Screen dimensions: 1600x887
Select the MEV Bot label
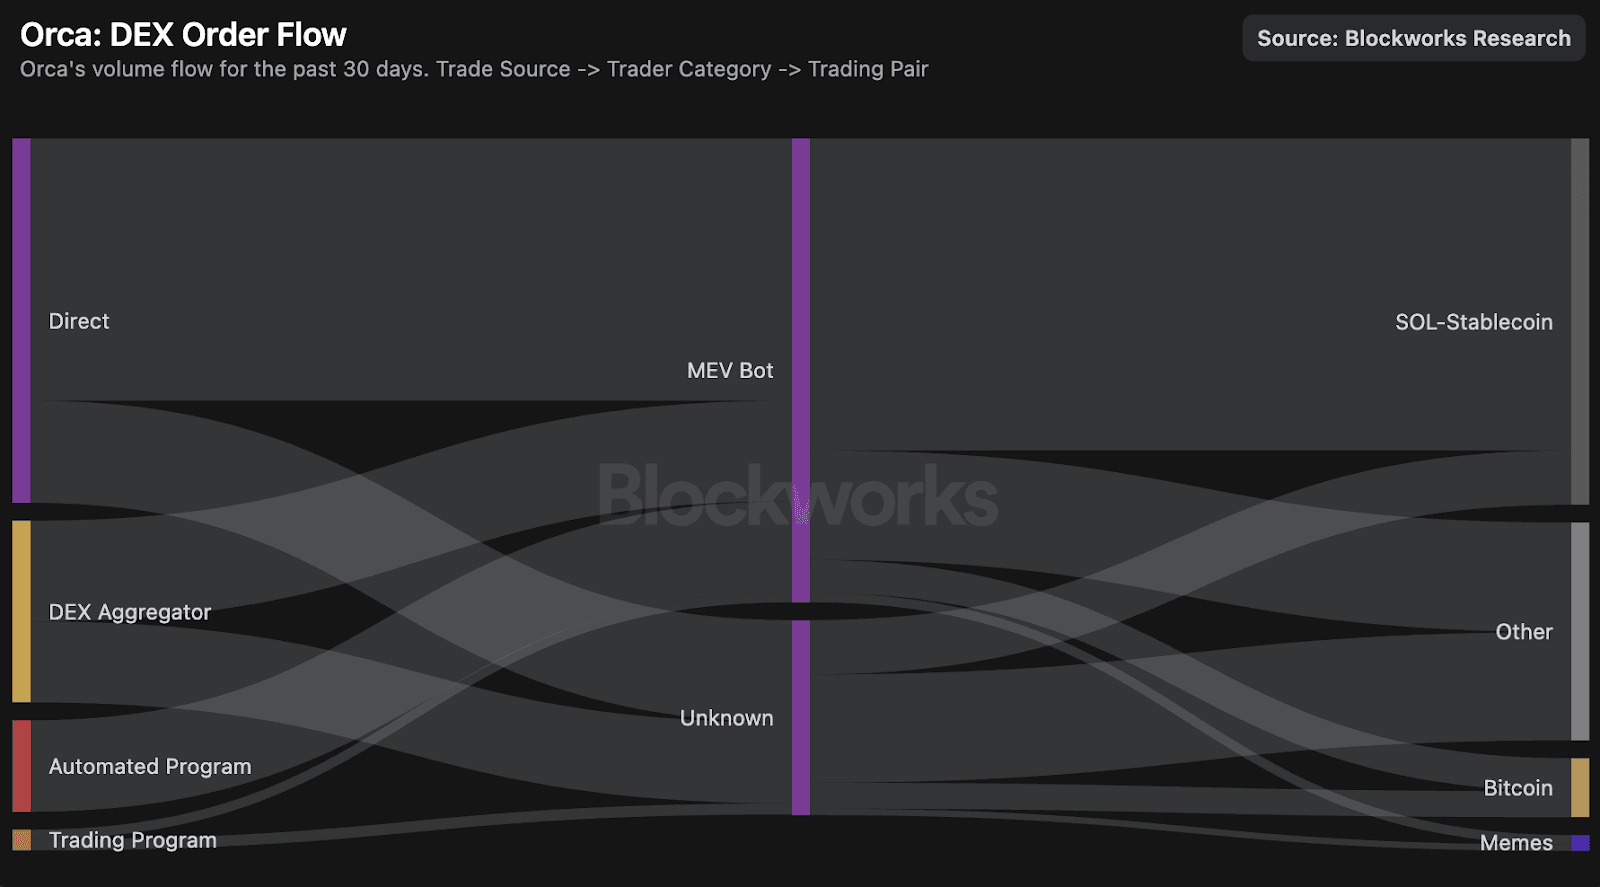click(730, 371)
